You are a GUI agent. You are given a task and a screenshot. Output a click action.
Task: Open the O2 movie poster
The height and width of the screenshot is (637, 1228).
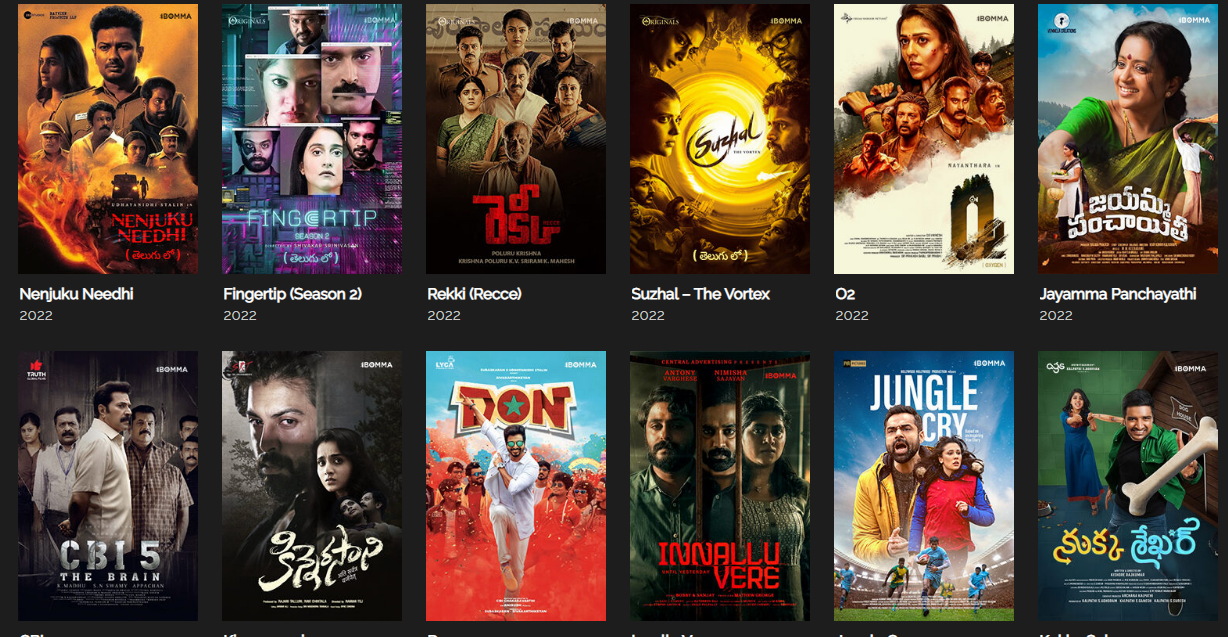click(924, 139)
